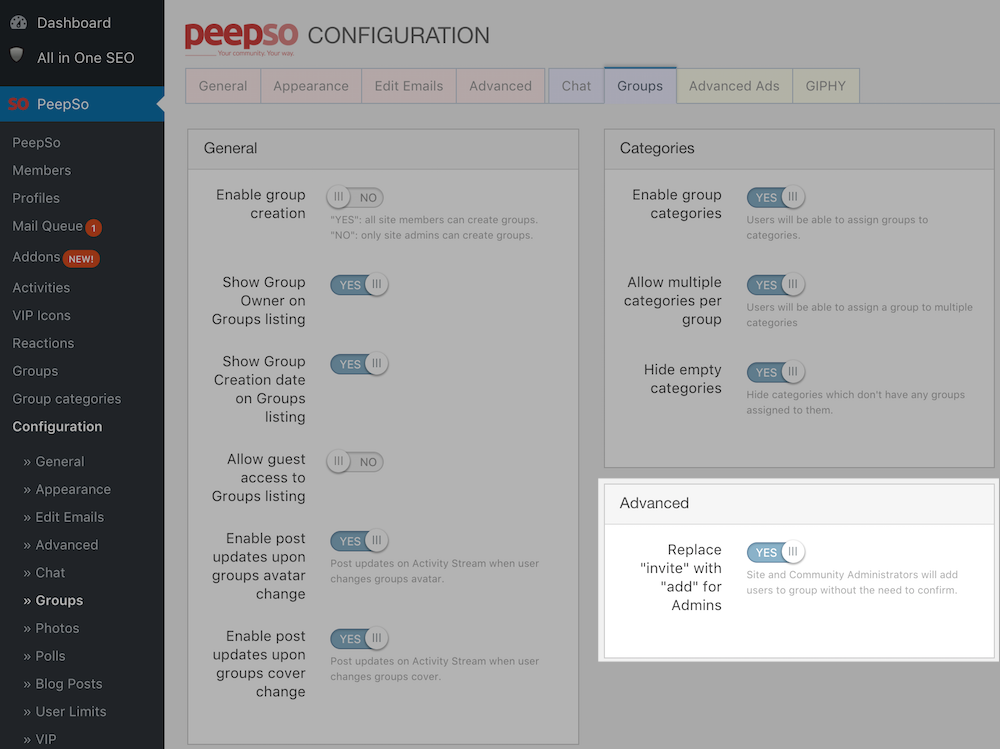Image resolution: width=1000 pixels, height=749 pixels.
Task: Click the CONFIGURATION page title
Action: coord(399,36)
